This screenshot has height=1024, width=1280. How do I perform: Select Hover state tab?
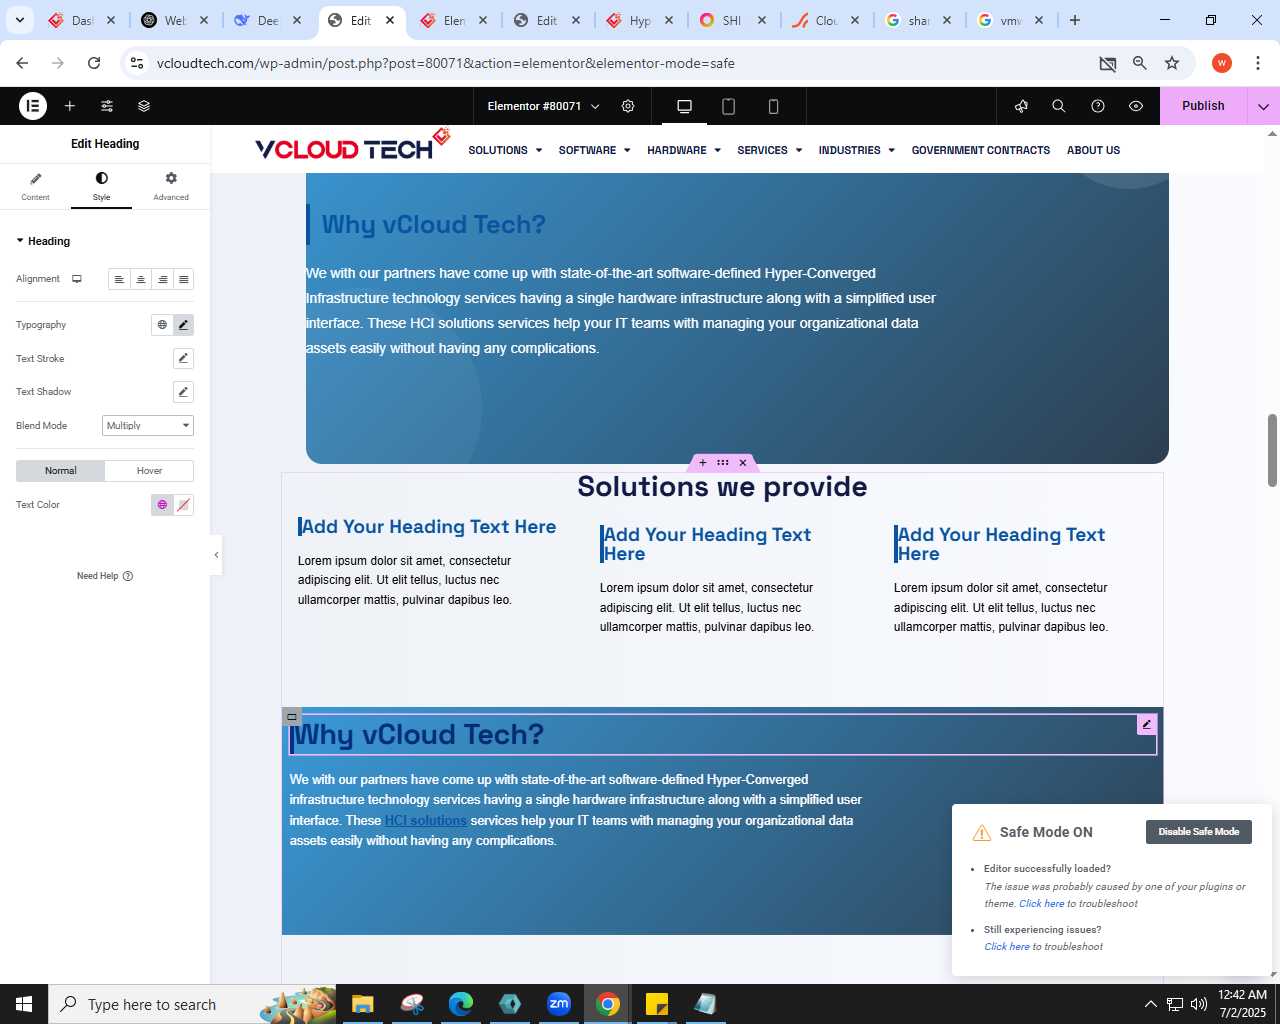point(149,471)
